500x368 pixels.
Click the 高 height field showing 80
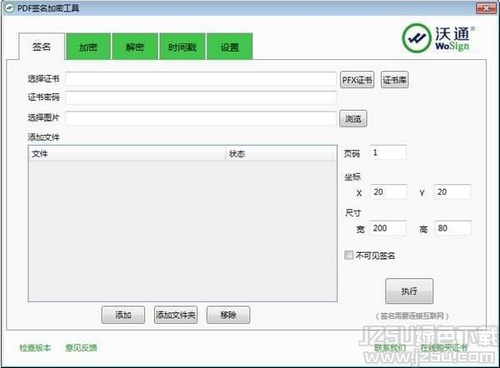(x=453, y=228)
